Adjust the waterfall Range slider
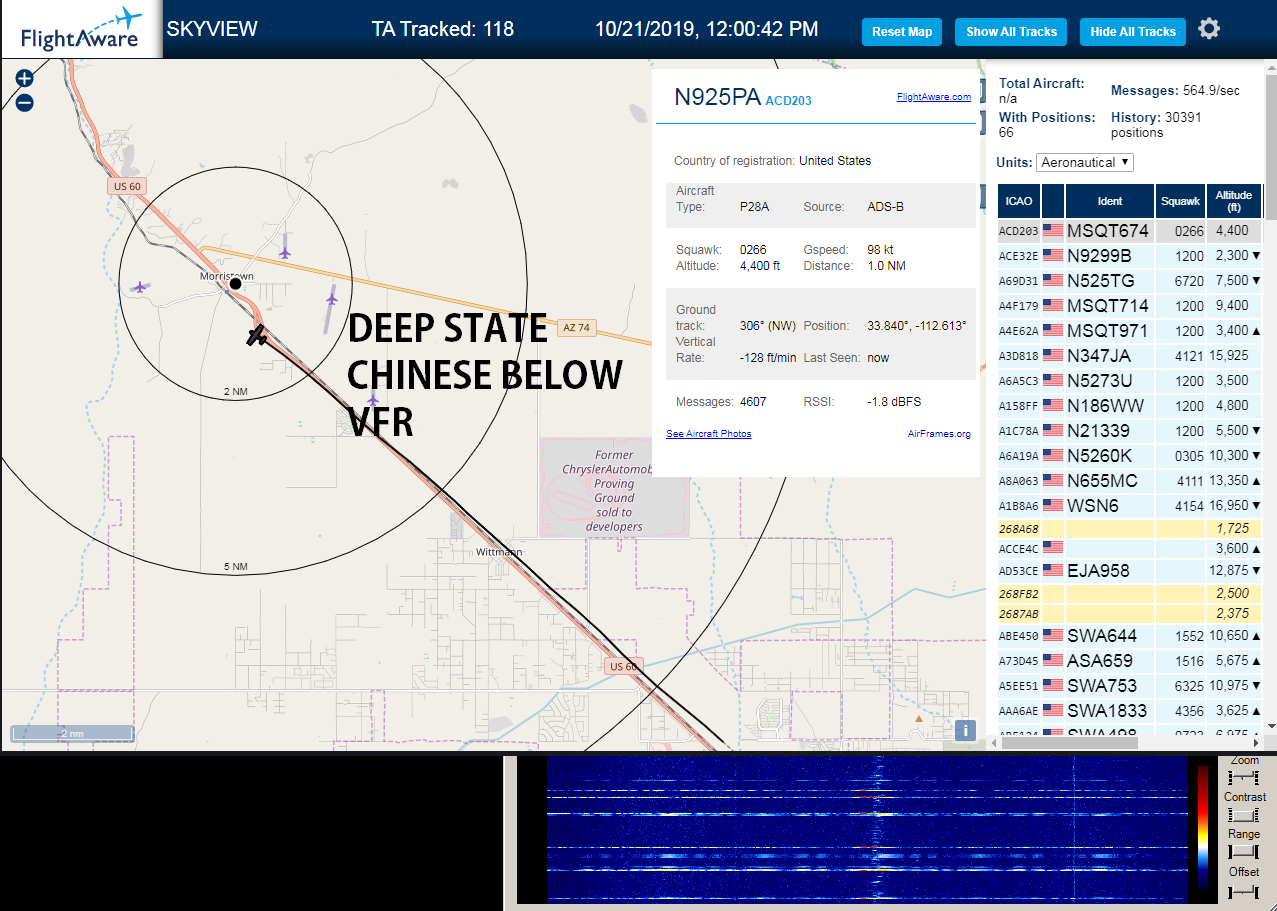 click(x=1244, y=851)
